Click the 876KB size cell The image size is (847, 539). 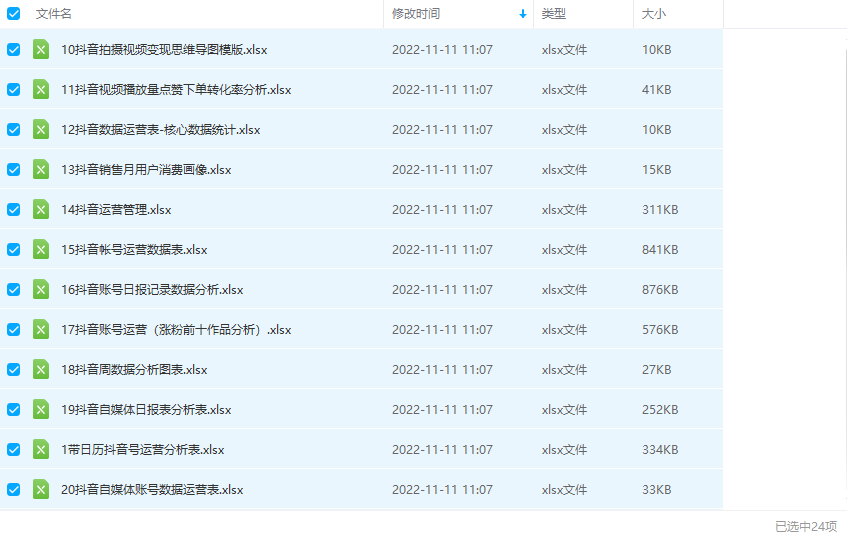tap(660, 289)
